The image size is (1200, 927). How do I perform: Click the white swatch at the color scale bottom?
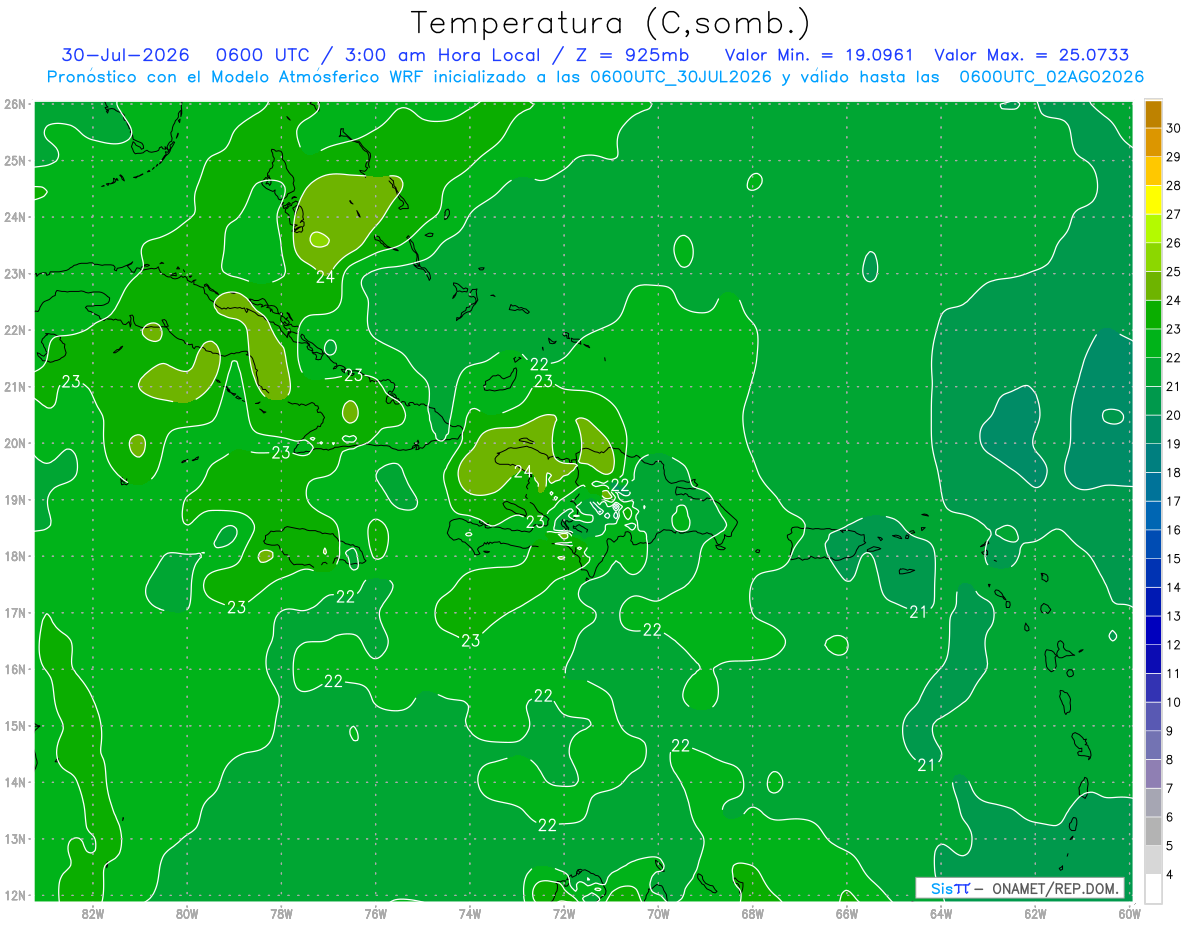(1153, 889)
